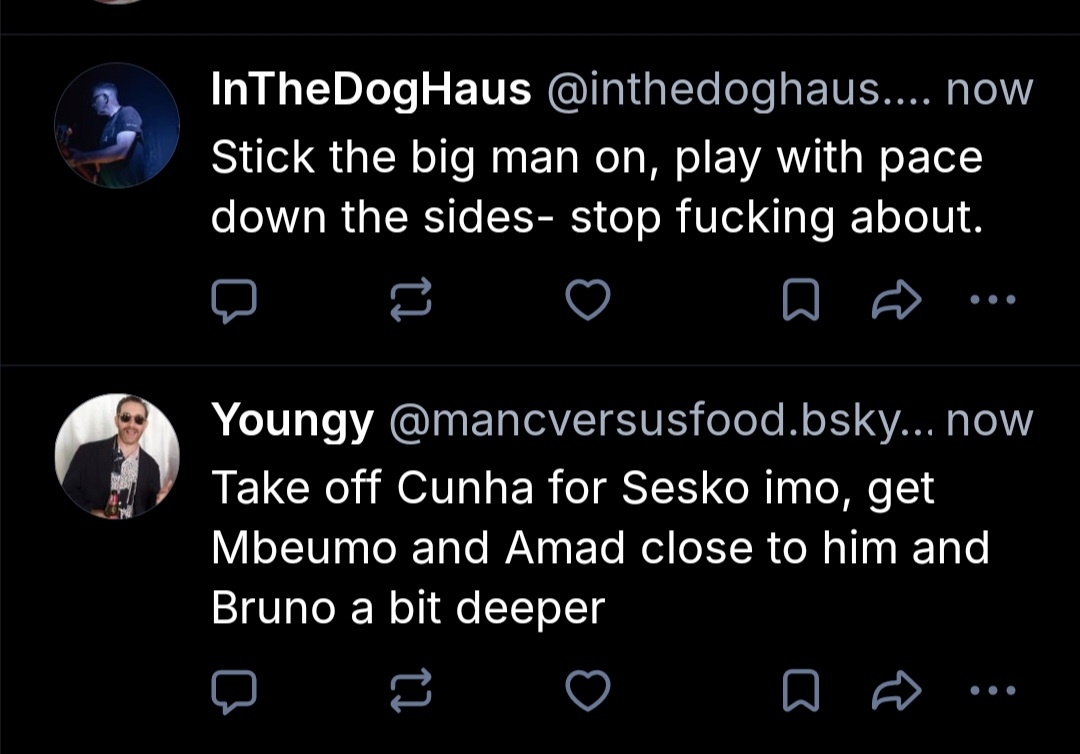This screenshot has height=754, width=1080.
Task: Repost Youngy's post about Sesko
Action: (x=410, y=689)
